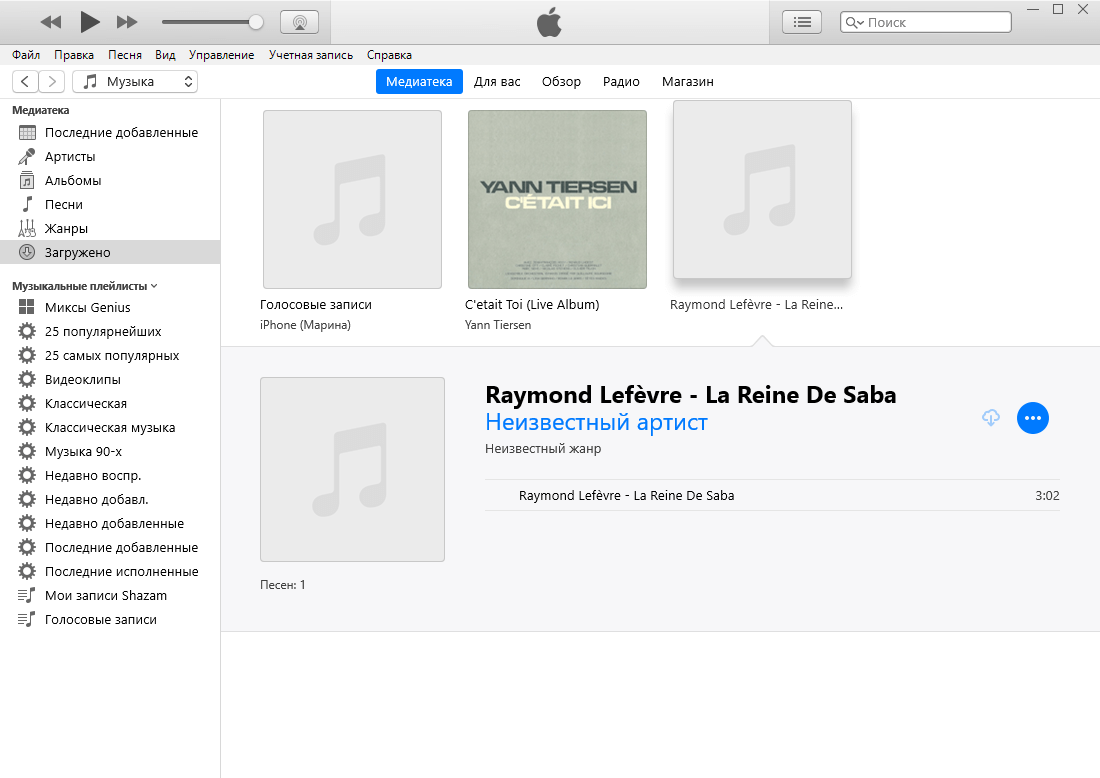
Task: Show the Up Next list view
Action: (x=801, y=21)
